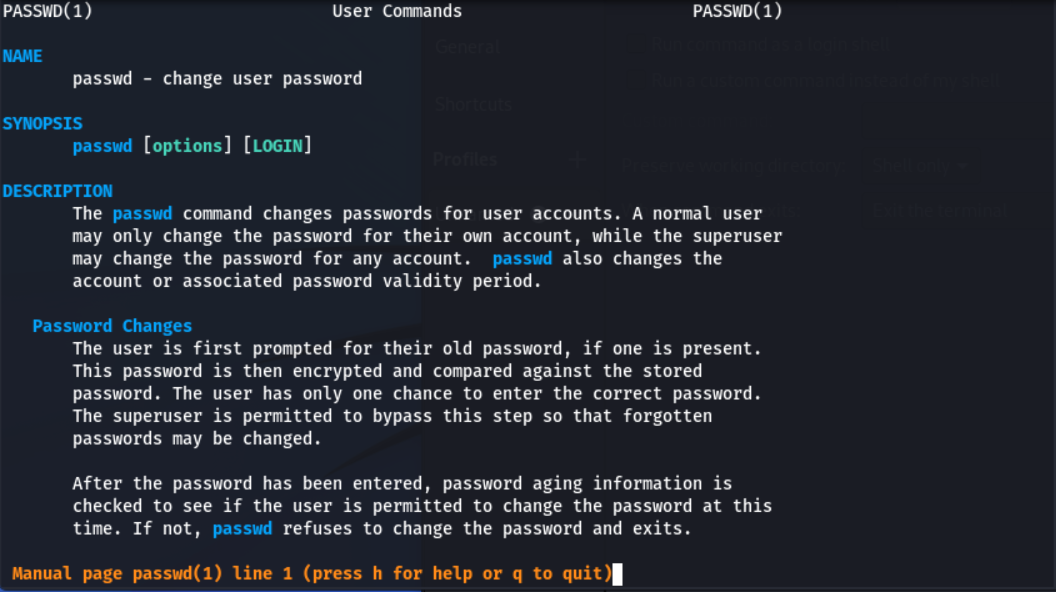This screenshot has width=1056, height=592.
Task: Click the SYNOPSIS section heading
Action: point(42,124)
